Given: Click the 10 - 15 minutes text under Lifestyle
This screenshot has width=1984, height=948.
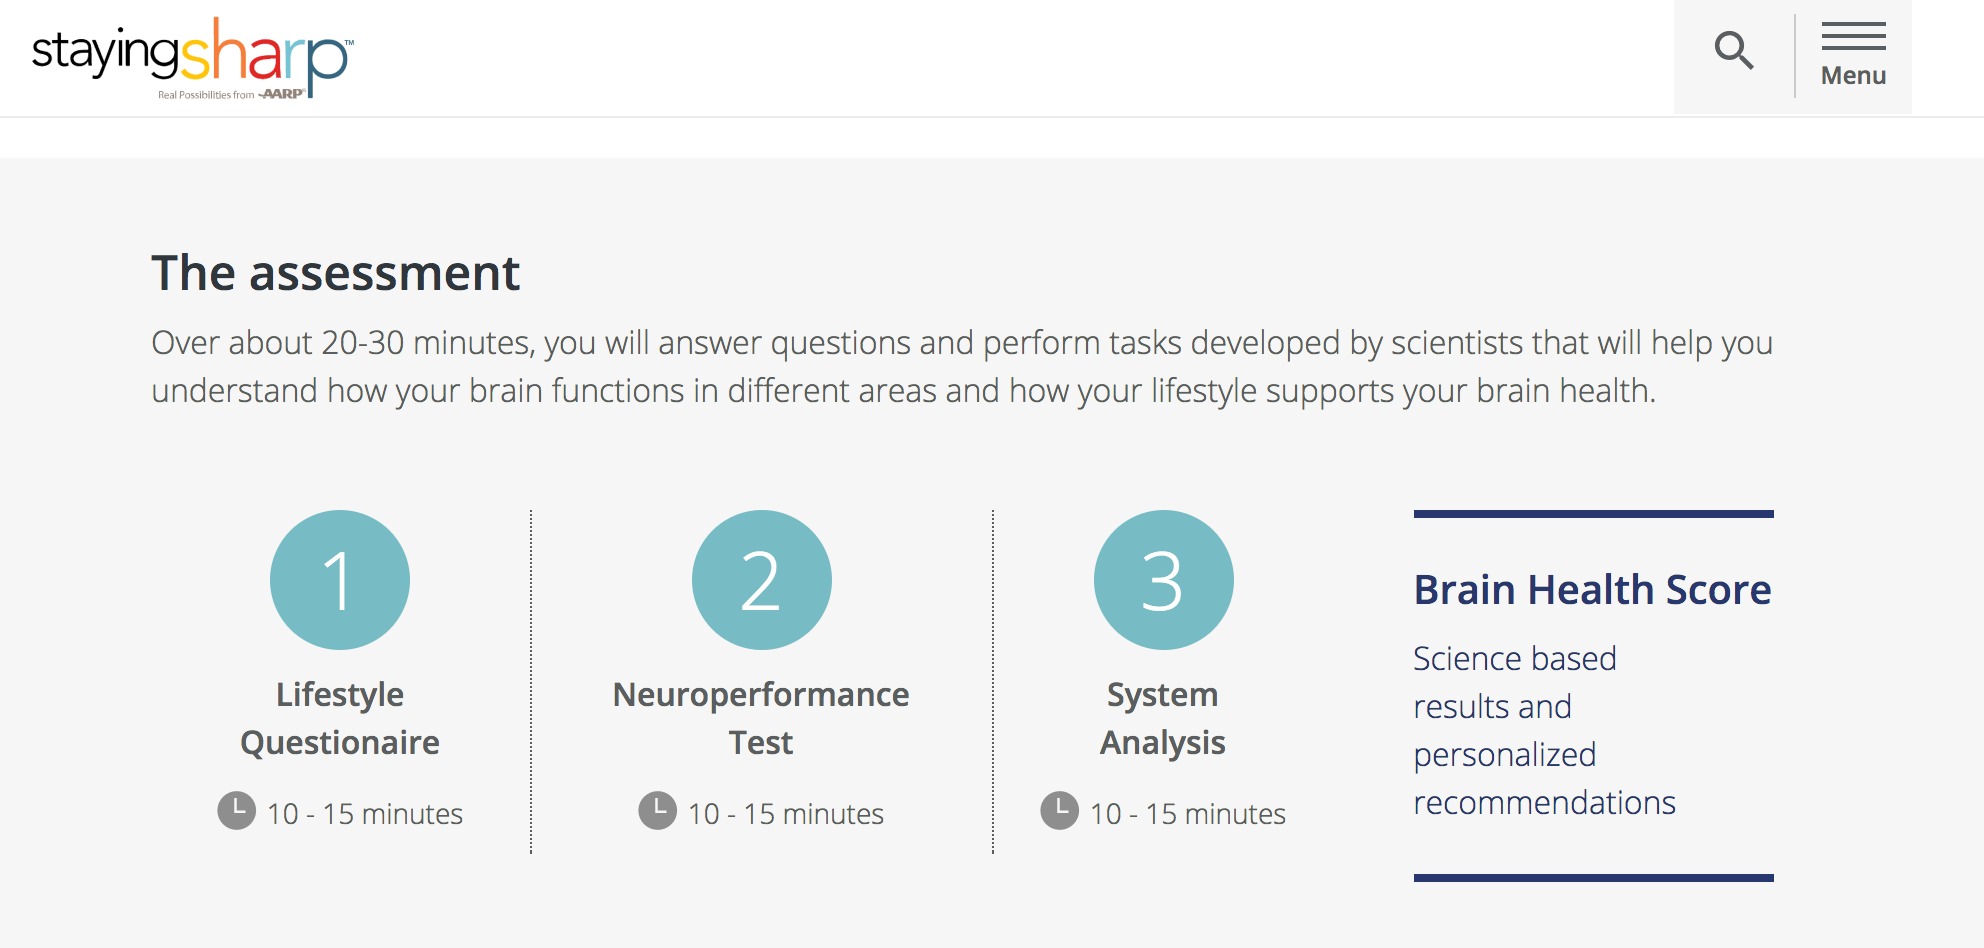Looking at the screenshot, I should (365, 814).
